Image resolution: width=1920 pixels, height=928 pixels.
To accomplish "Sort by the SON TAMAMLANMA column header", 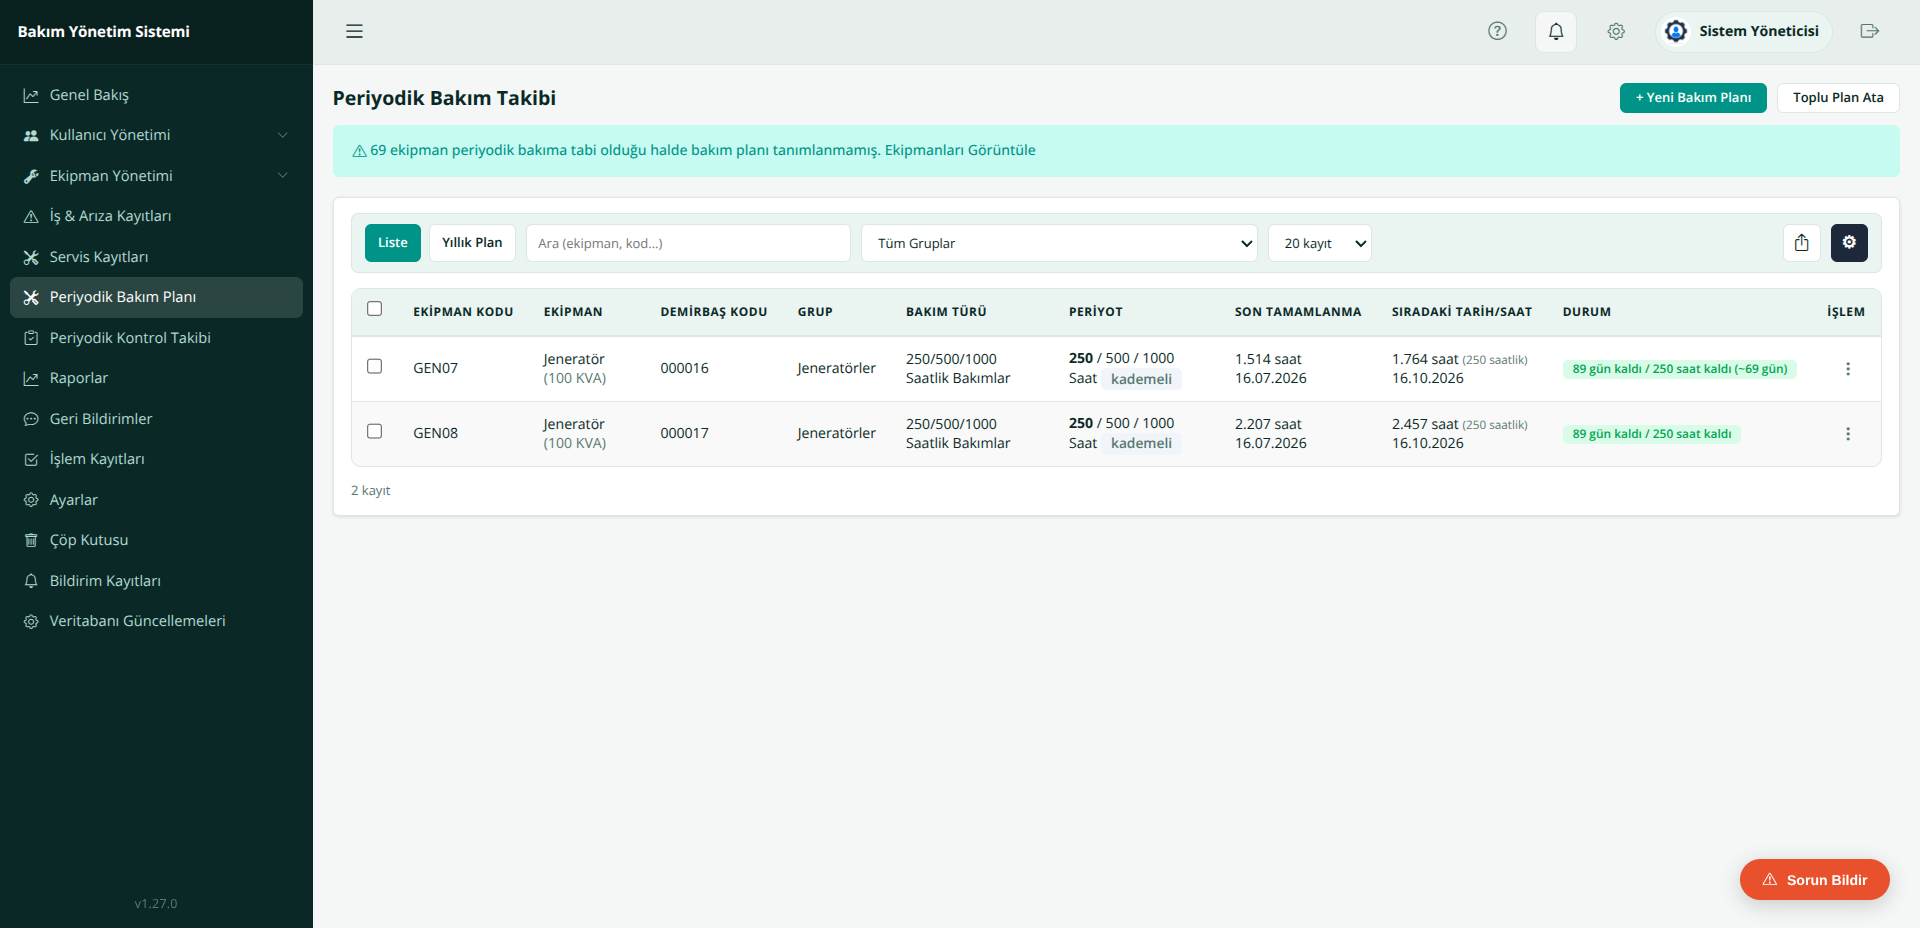I will tap(1298, 312).
